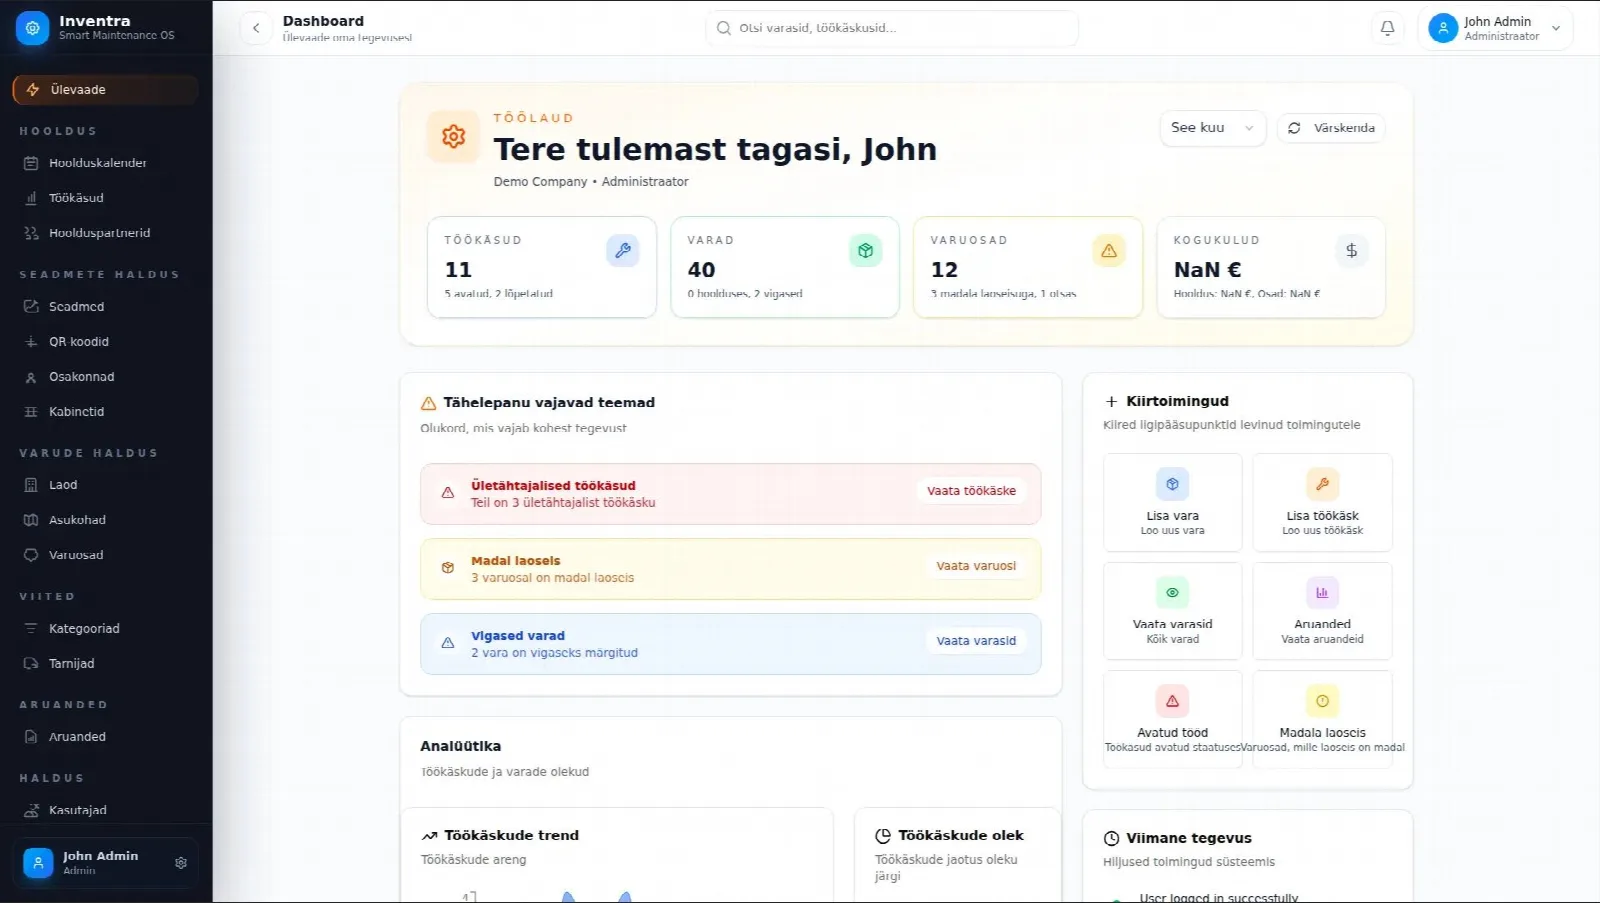The image size is (1600, 903).
Task: Click the Vigased varad alert icon
Action: pyautogui.click(x=448, y=643)
